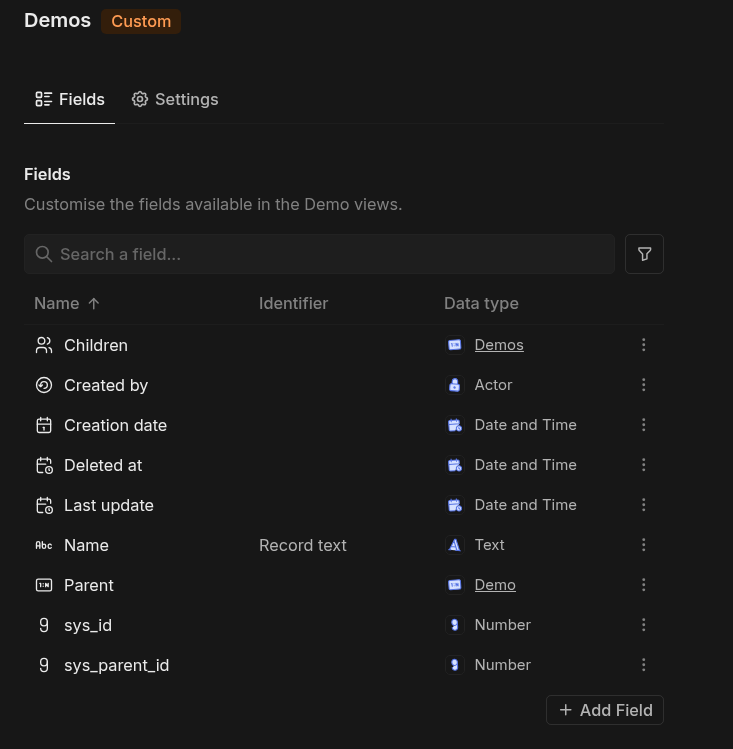Viewport: 733px width, 749px height.
Task: Open the three-dot menu for Created by
Action: pos(644,385)
